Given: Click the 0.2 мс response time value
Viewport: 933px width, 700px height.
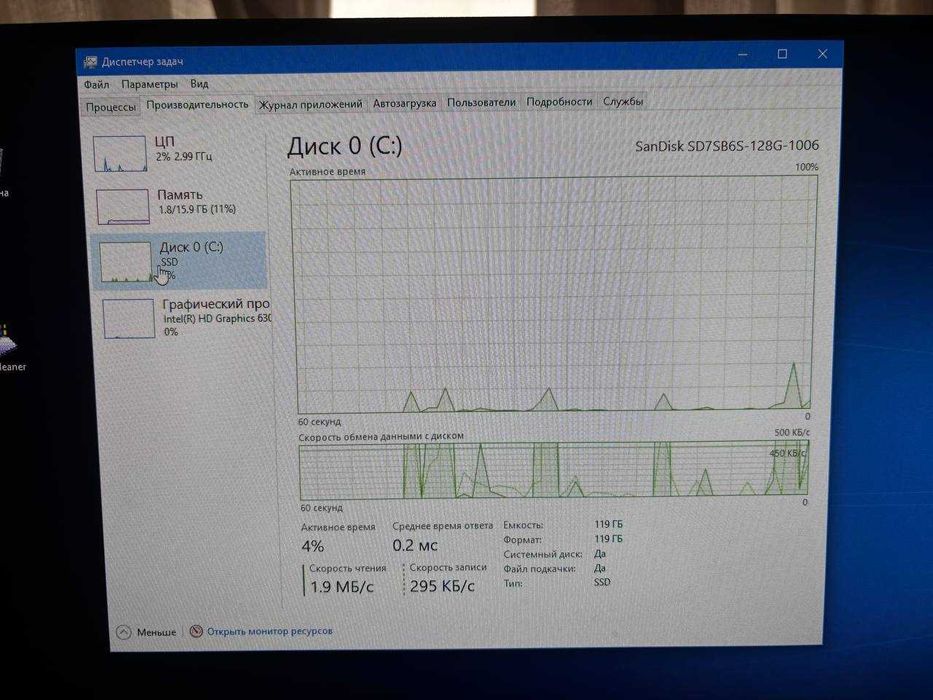Looking at the screenshot, I should coord(415,545).
